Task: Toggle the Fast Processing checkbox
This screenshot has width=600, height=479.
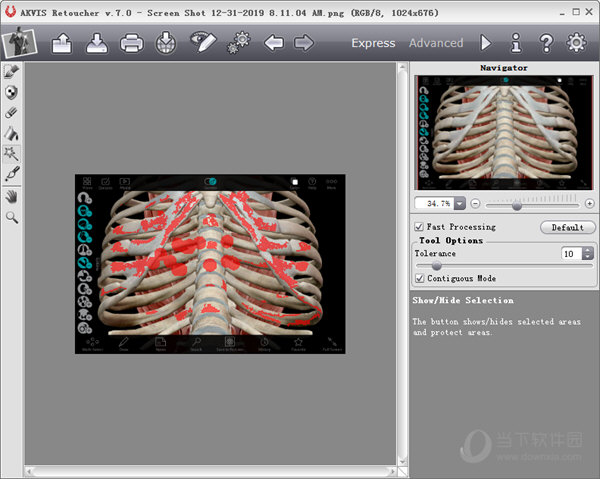Action: [x=419, y=227]
